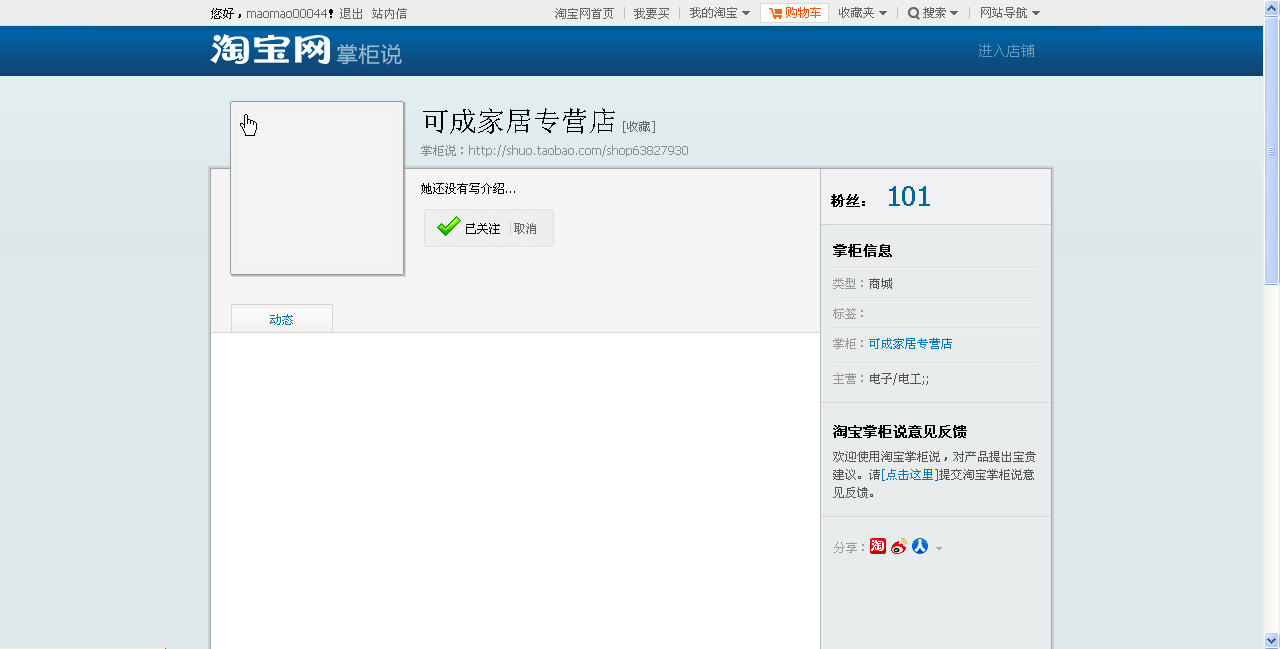This screenshot has width=1280, height=649.
Task: Click 退出 to log out
Action: tap(351, 13)
